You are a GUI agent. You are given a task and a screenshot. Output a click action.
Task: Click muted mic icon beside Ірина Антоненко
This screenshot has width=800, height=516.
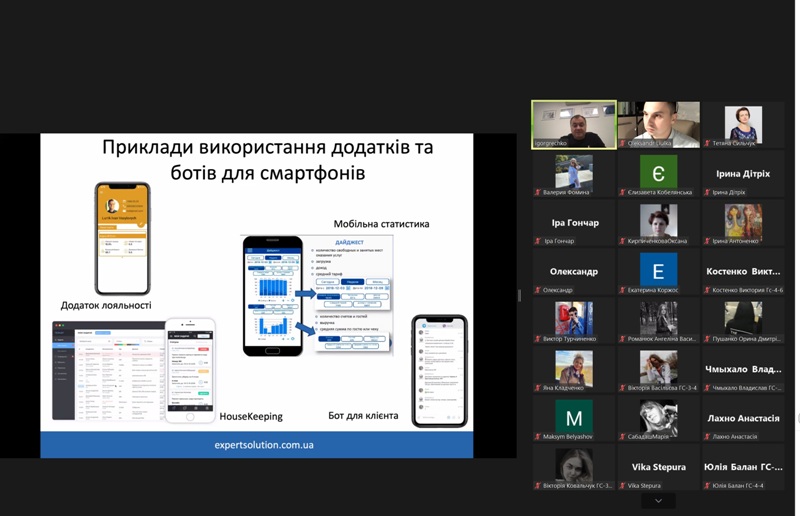point(707,241)
